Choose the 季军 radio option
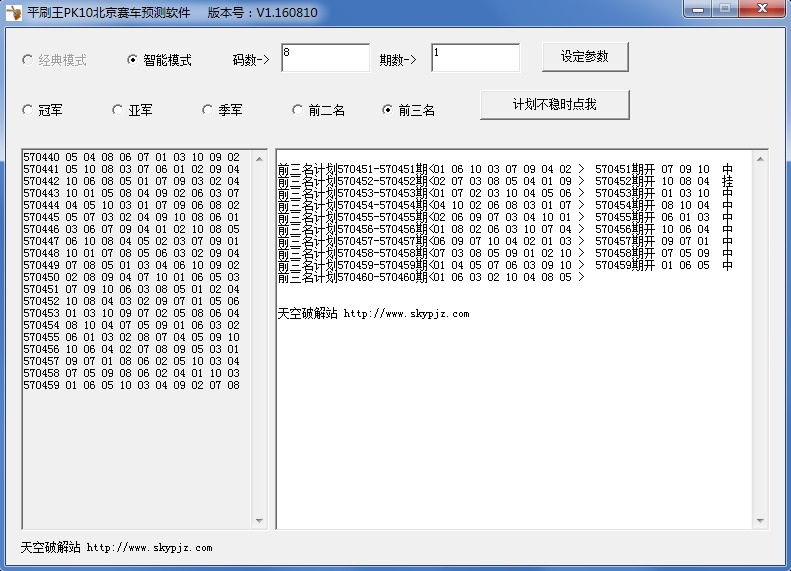Viewport: 791px width, 571px height. [207, 110]
